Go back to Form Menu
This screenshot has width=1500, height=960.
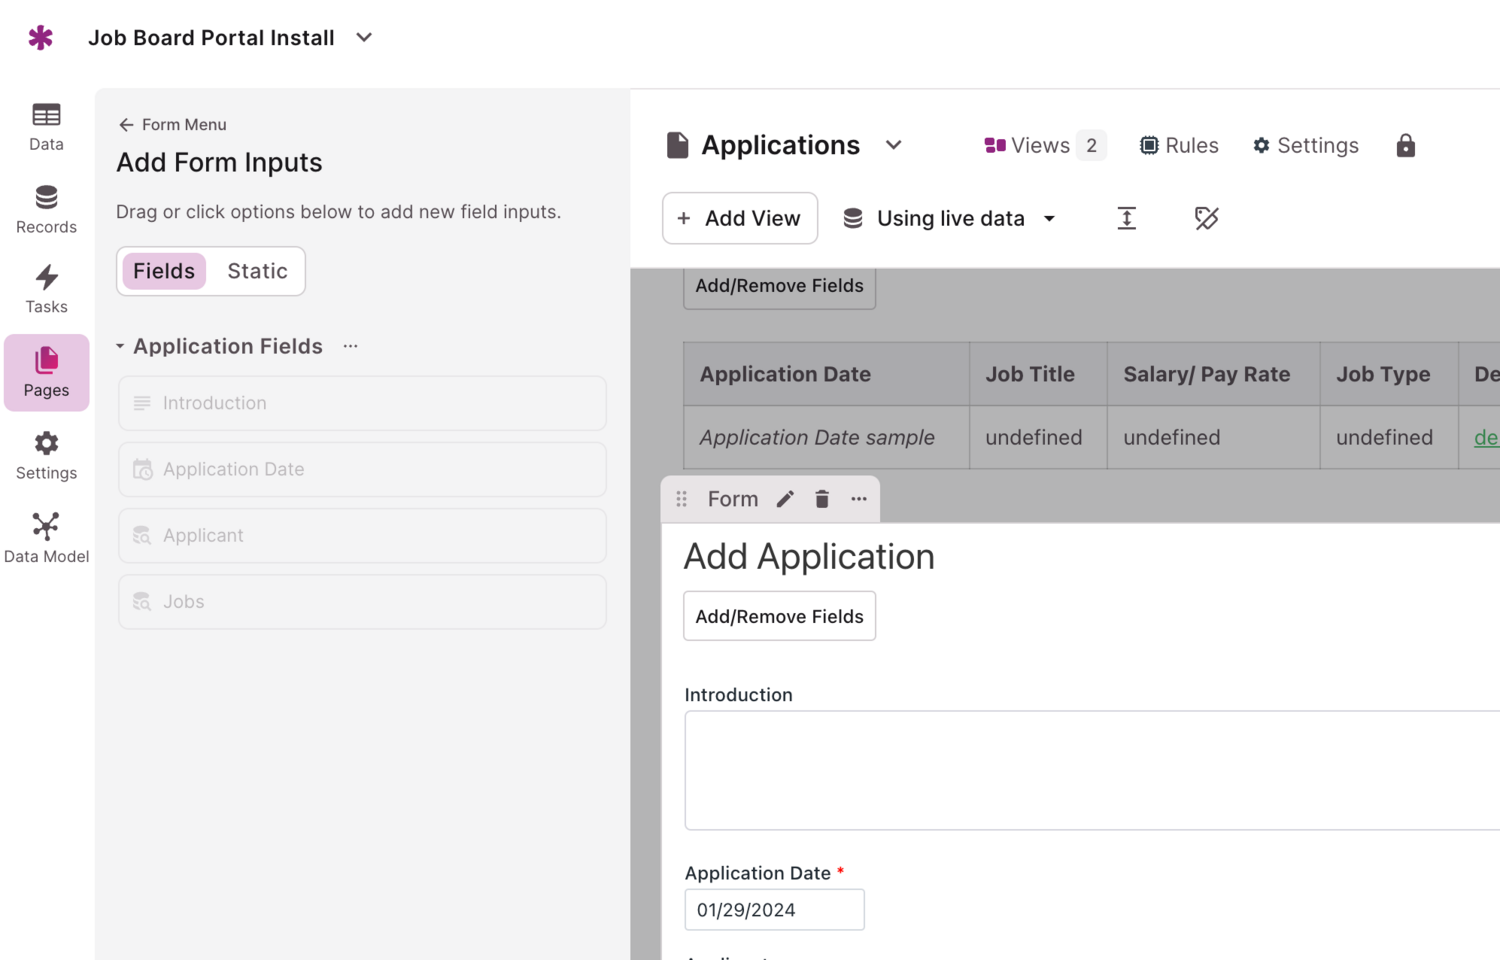(172, 125)
